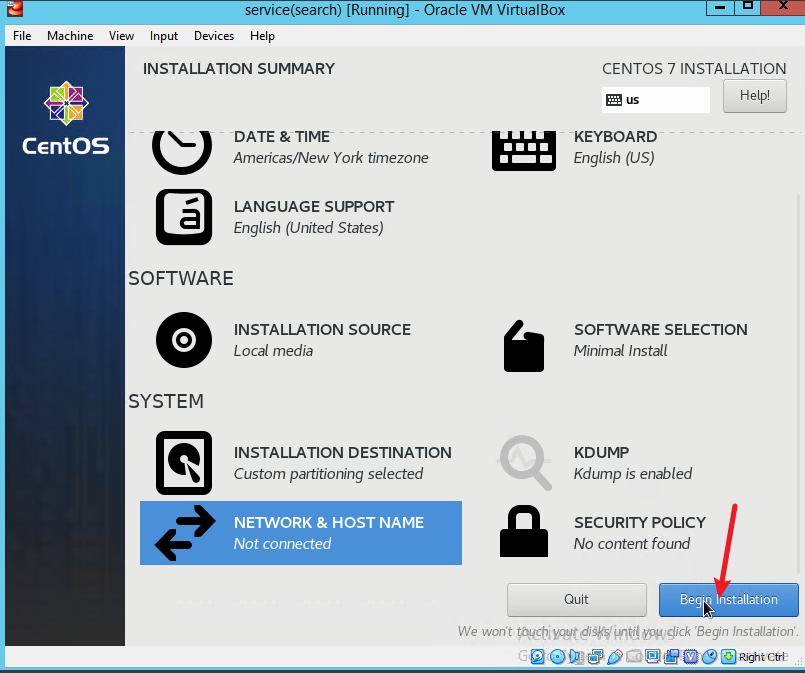The image size is (805, 673).
Task: Minimize the VirtualBox window
Action: click(720, 7)
